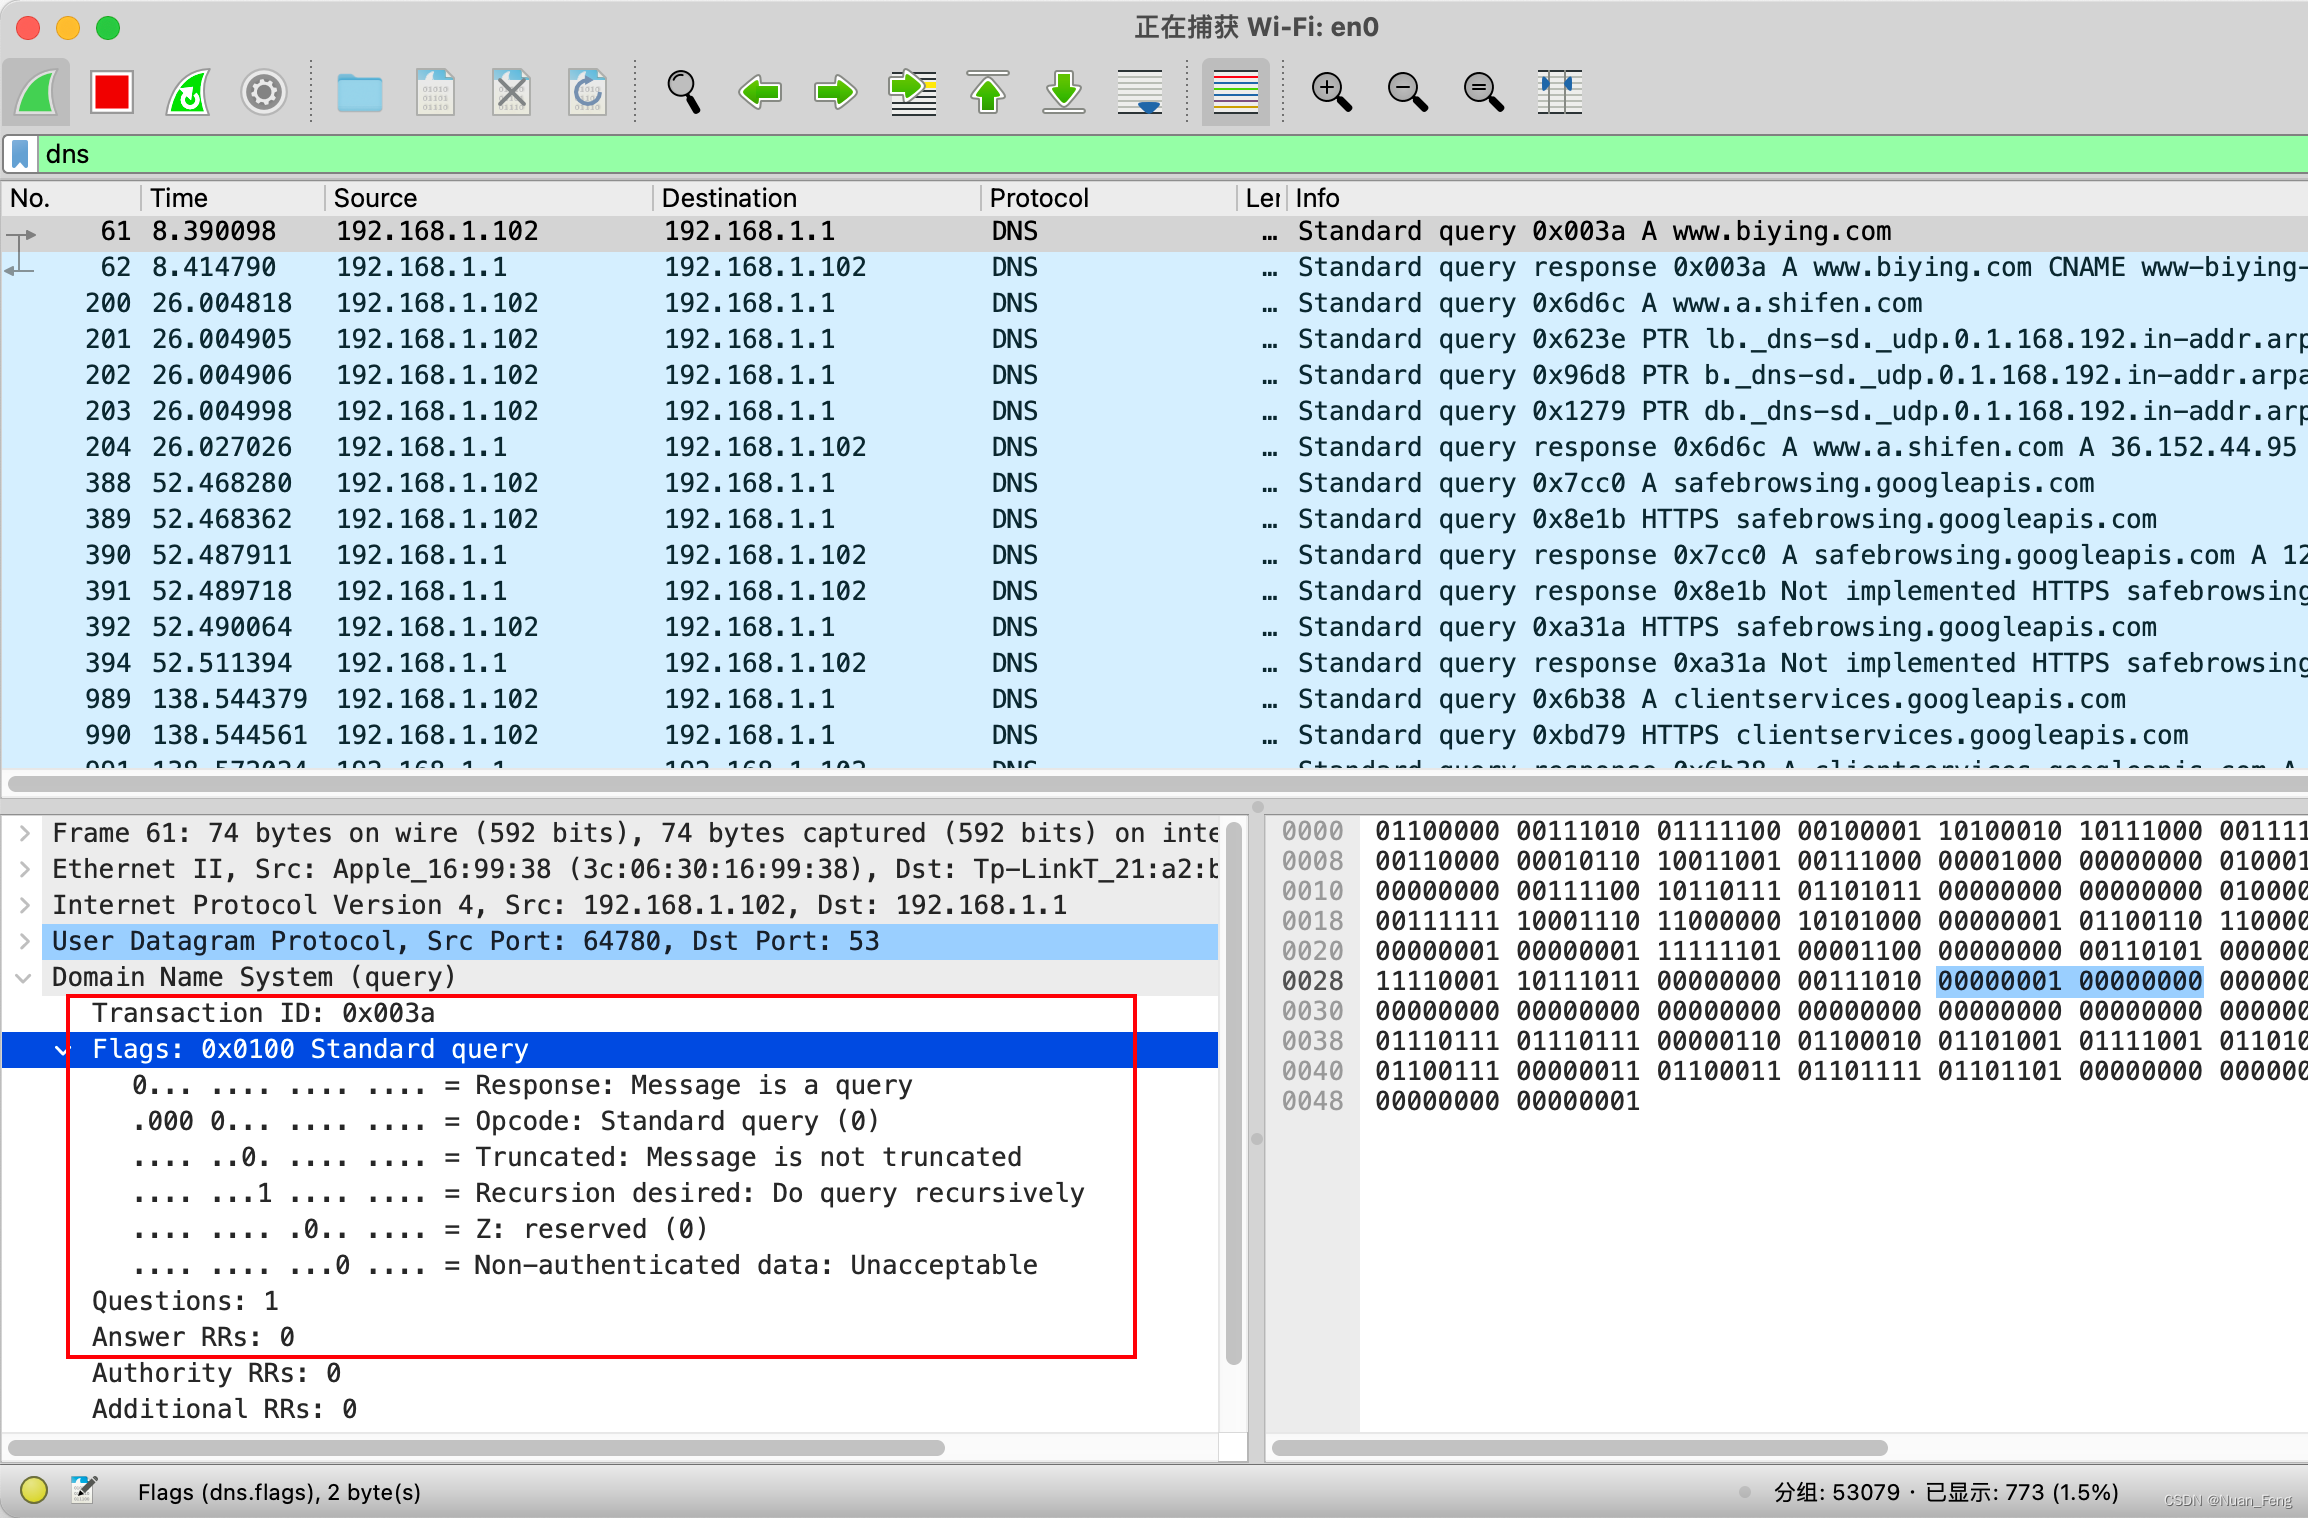This screenshot has width=2308, height=1518.
Task: Open the display filter bookmark menu
Action: [21, 154]
